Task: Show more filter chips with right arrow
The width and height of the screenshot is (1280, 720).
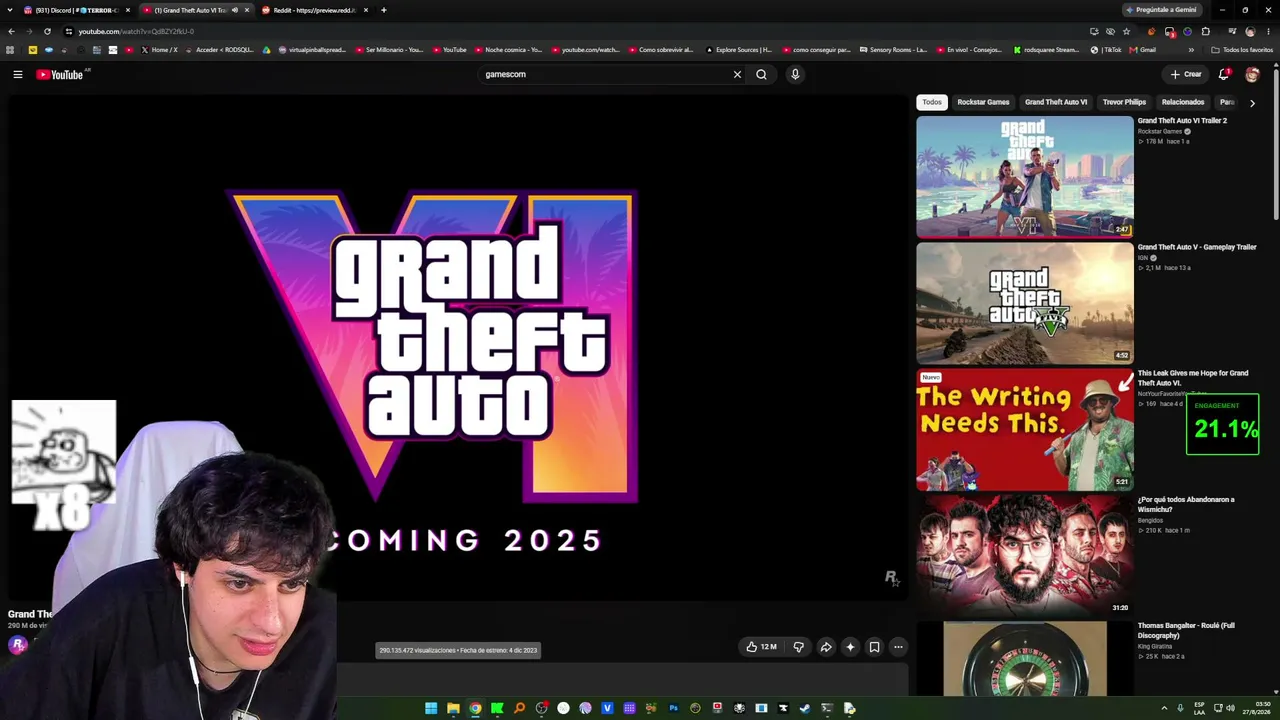Action: 1252,103
